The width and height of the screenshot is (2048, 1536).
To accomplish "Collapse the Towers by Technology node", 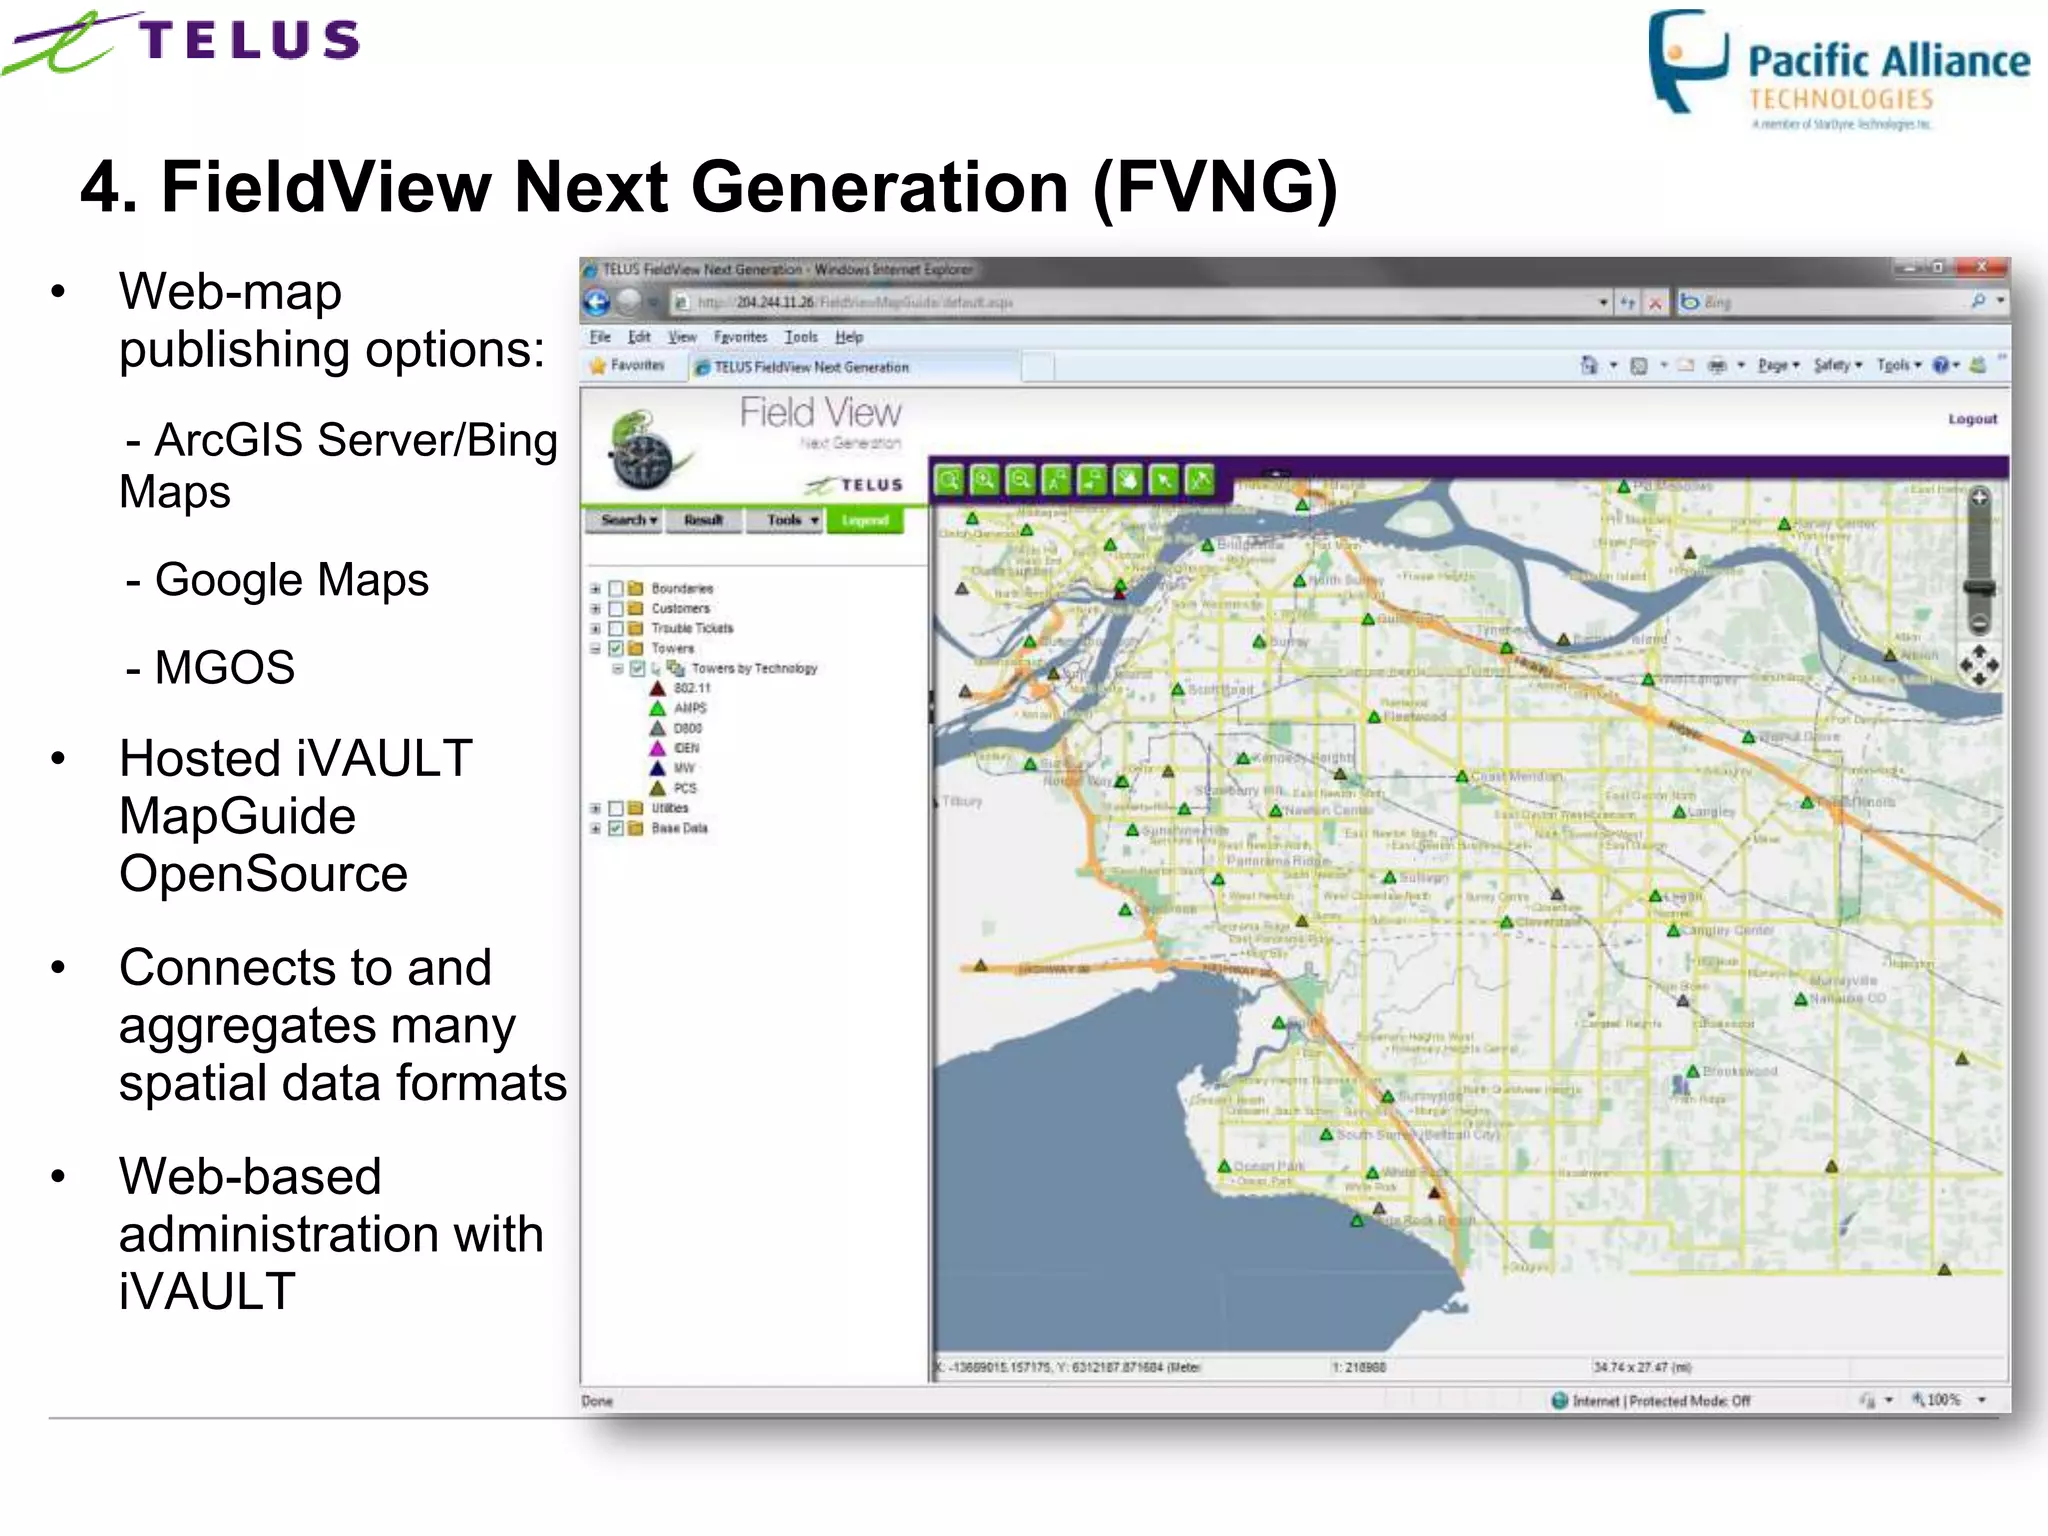I will click(617, 668).
